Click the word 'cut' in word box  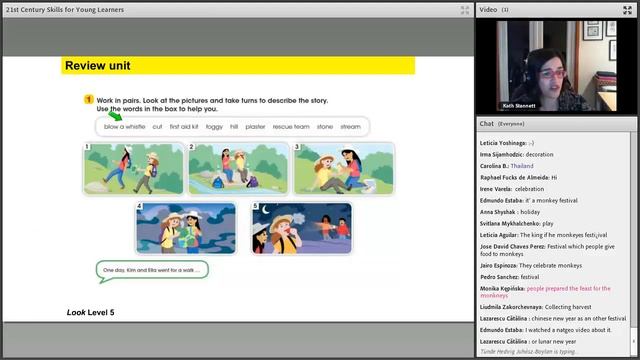click(157, 127)
